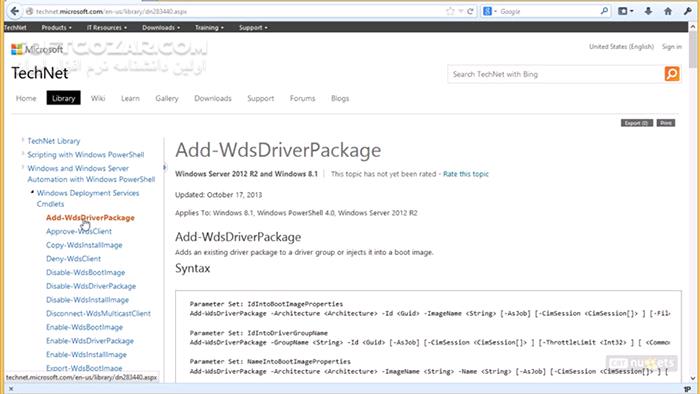Image resolution: width=700 pixels, height=394 pixels.
Task: Go to browser home page icon
Action: (668, 11)
